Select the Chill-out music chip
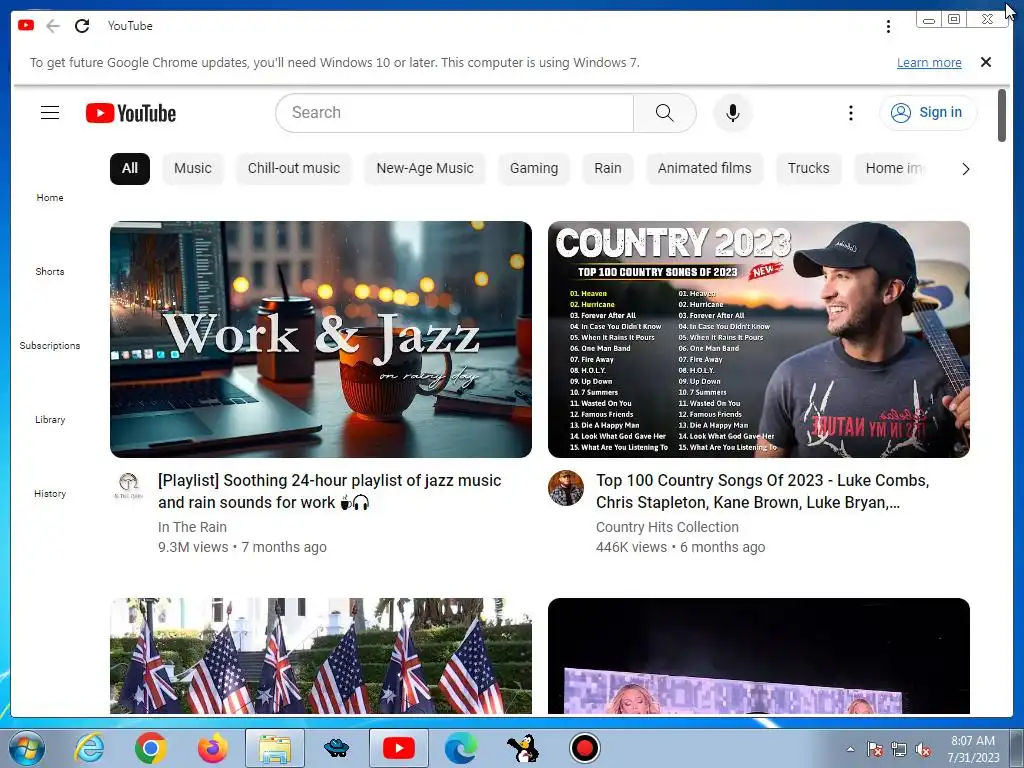This screenshot has width=1024, height=768. point(294,168)
